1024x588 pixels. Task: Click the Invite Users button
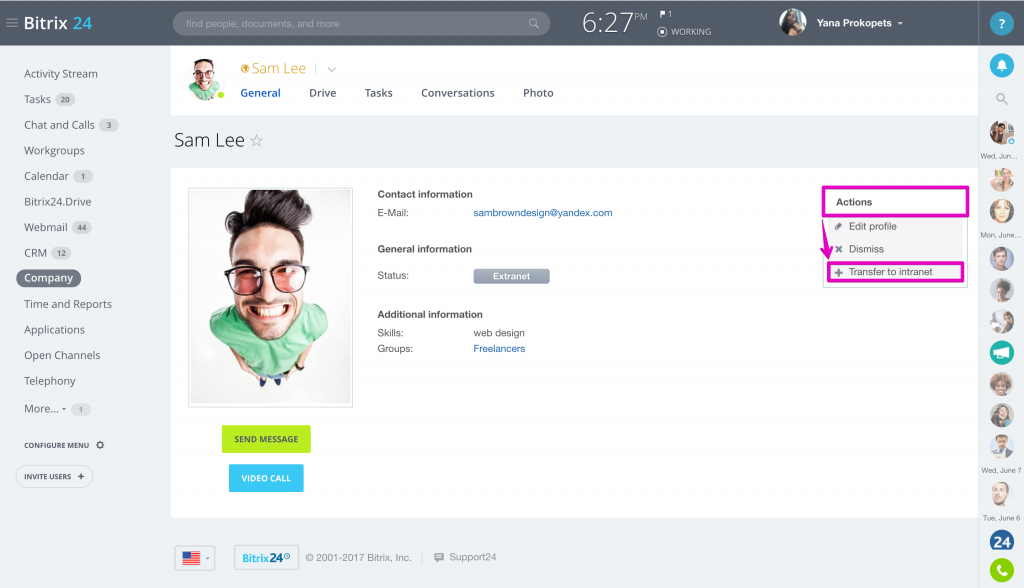click(54, 476)
